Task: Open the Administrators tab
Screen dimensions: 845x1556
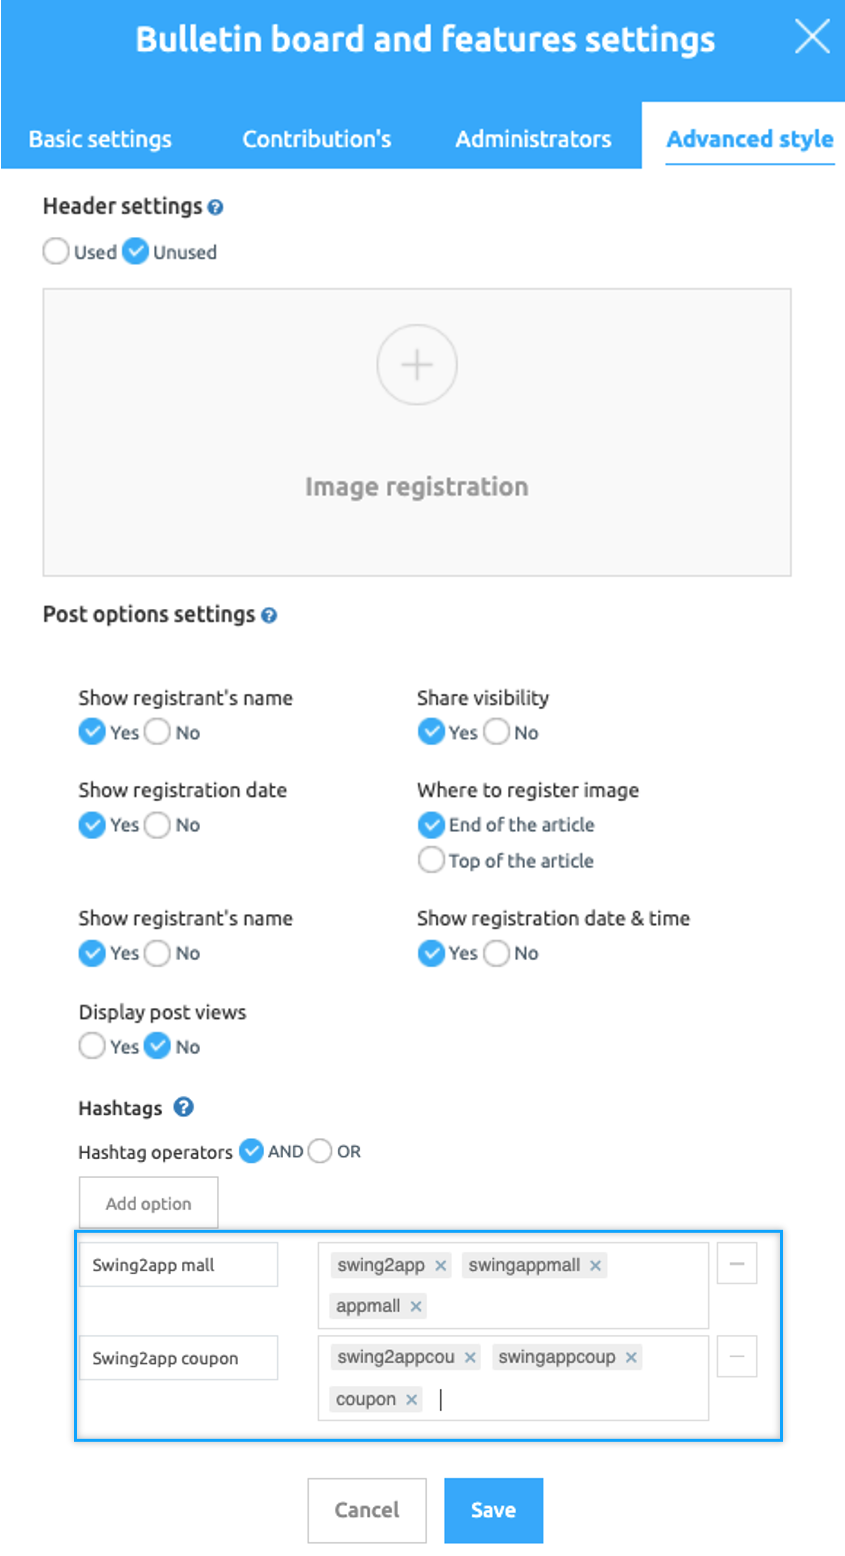Action: pos(533,139)
